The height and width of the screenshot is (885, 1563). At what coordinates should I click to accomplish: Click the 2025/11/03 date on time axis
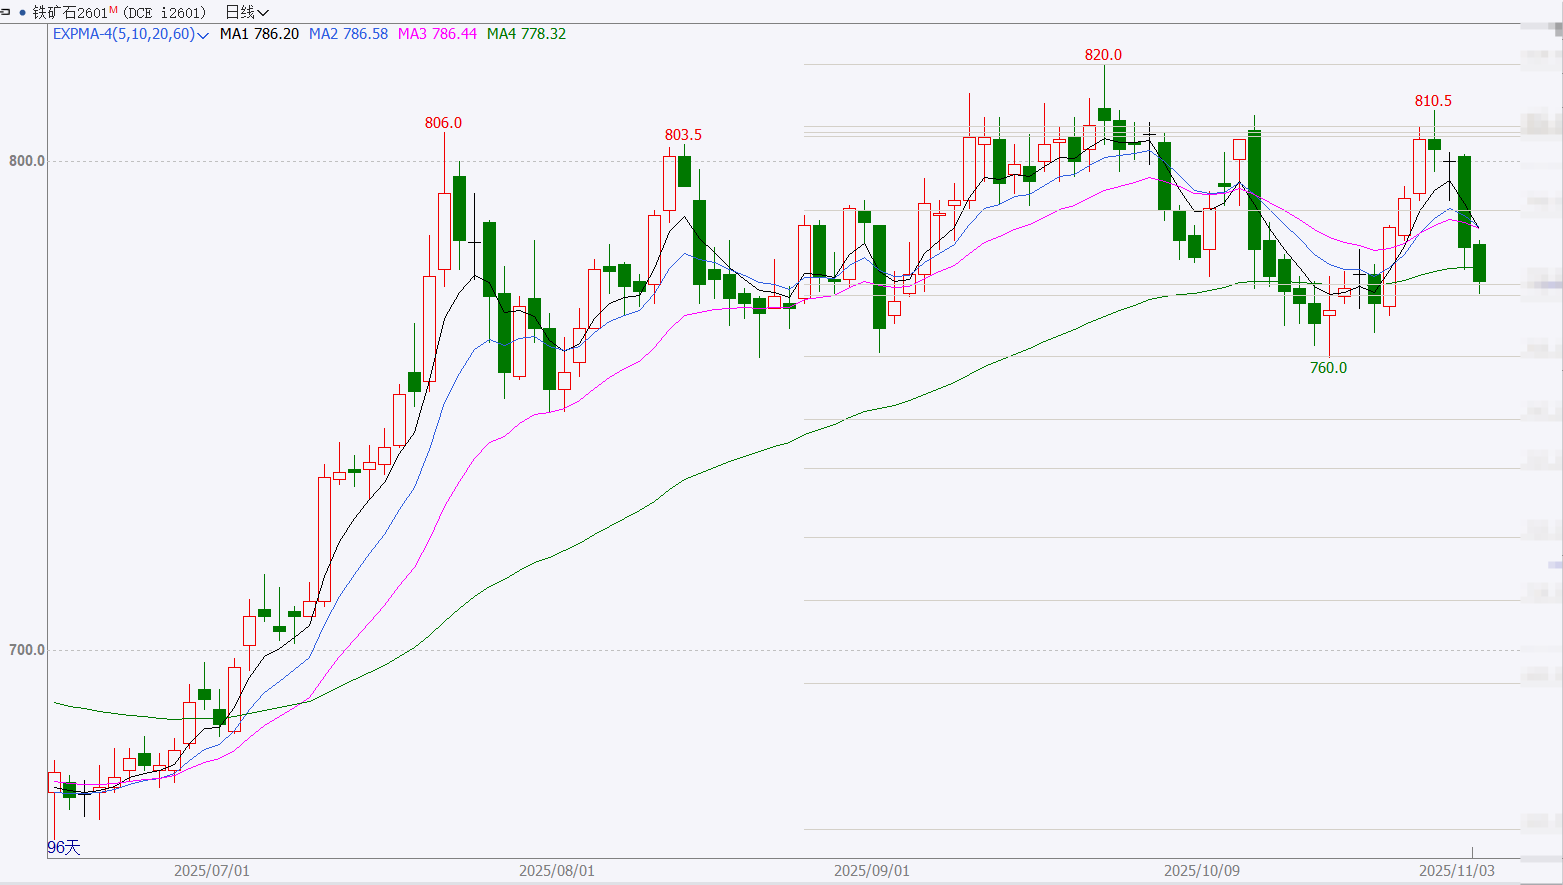1457,871
